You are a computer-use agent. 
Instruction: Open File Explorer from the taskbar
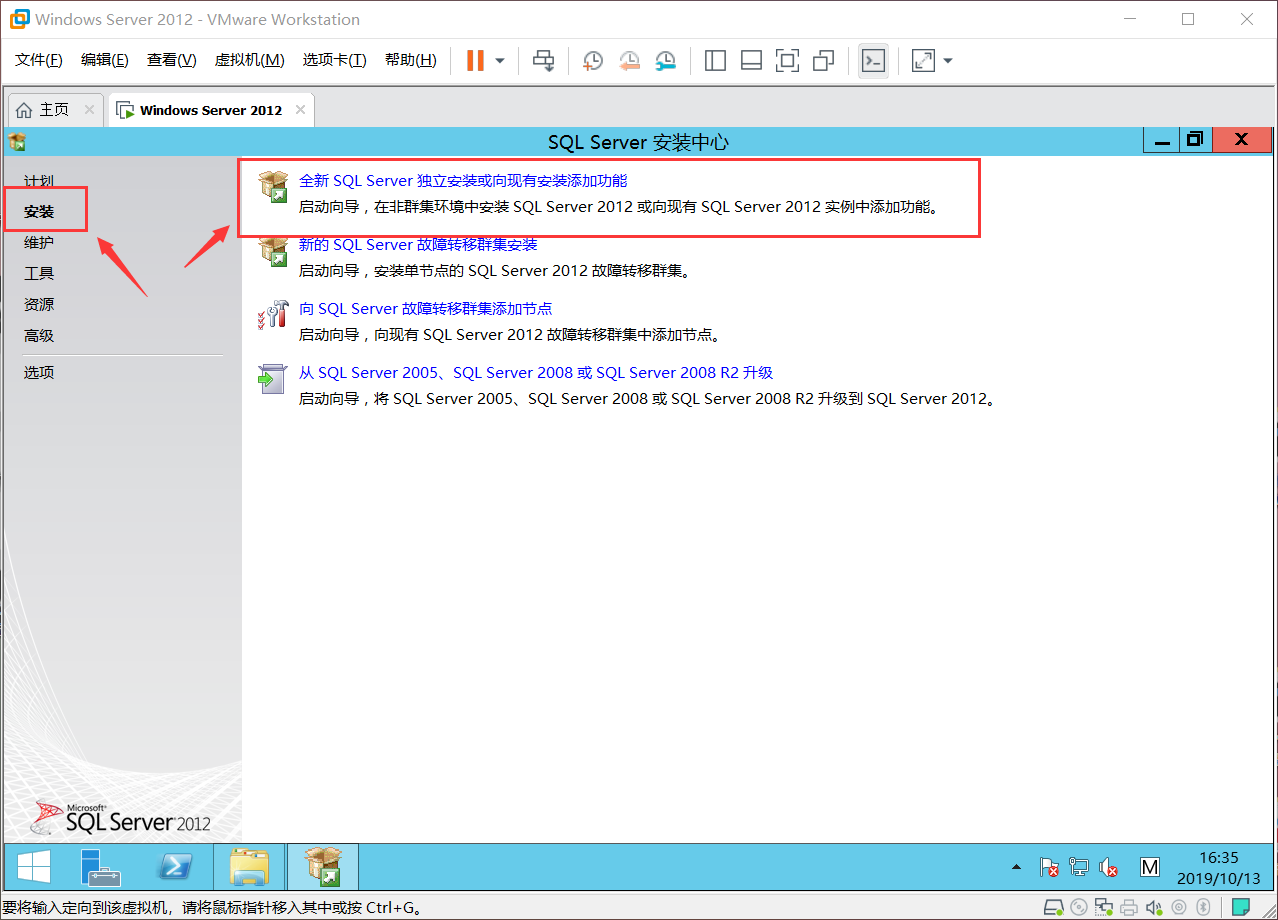248,867
